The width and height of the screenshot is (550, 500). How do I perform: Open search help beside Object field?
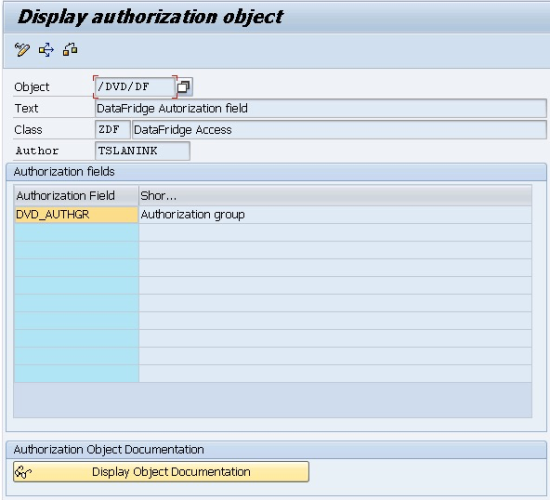coord(184,87)
